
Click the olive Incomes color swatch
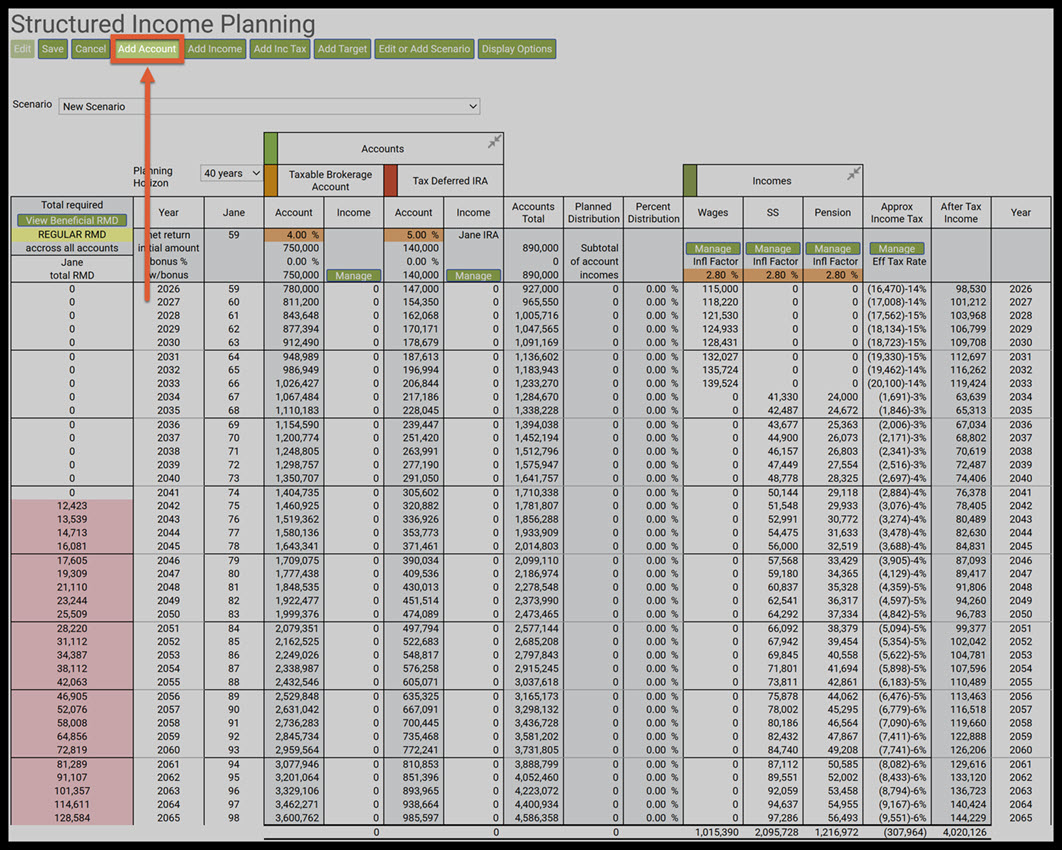689,181
